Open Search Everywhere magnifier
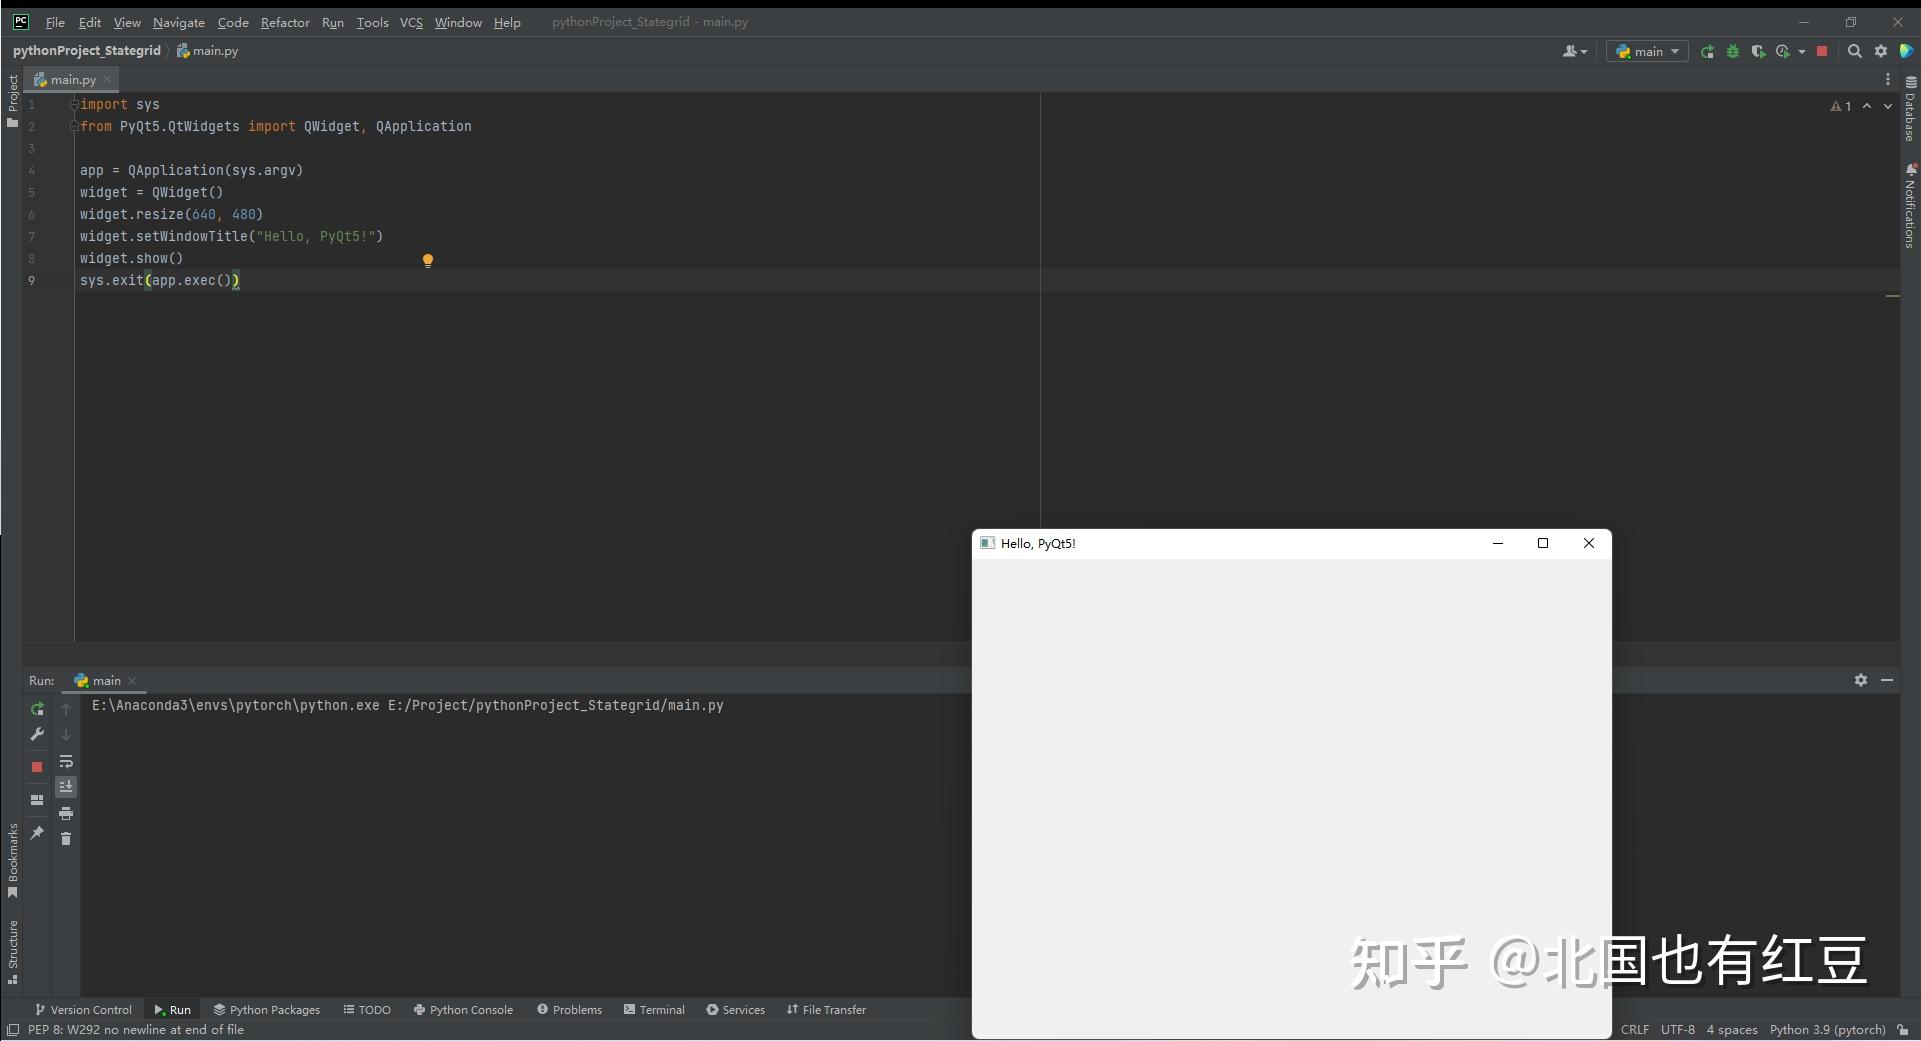The height and width of the screenshot is (1041, 1921). [x=1855, y=51]
